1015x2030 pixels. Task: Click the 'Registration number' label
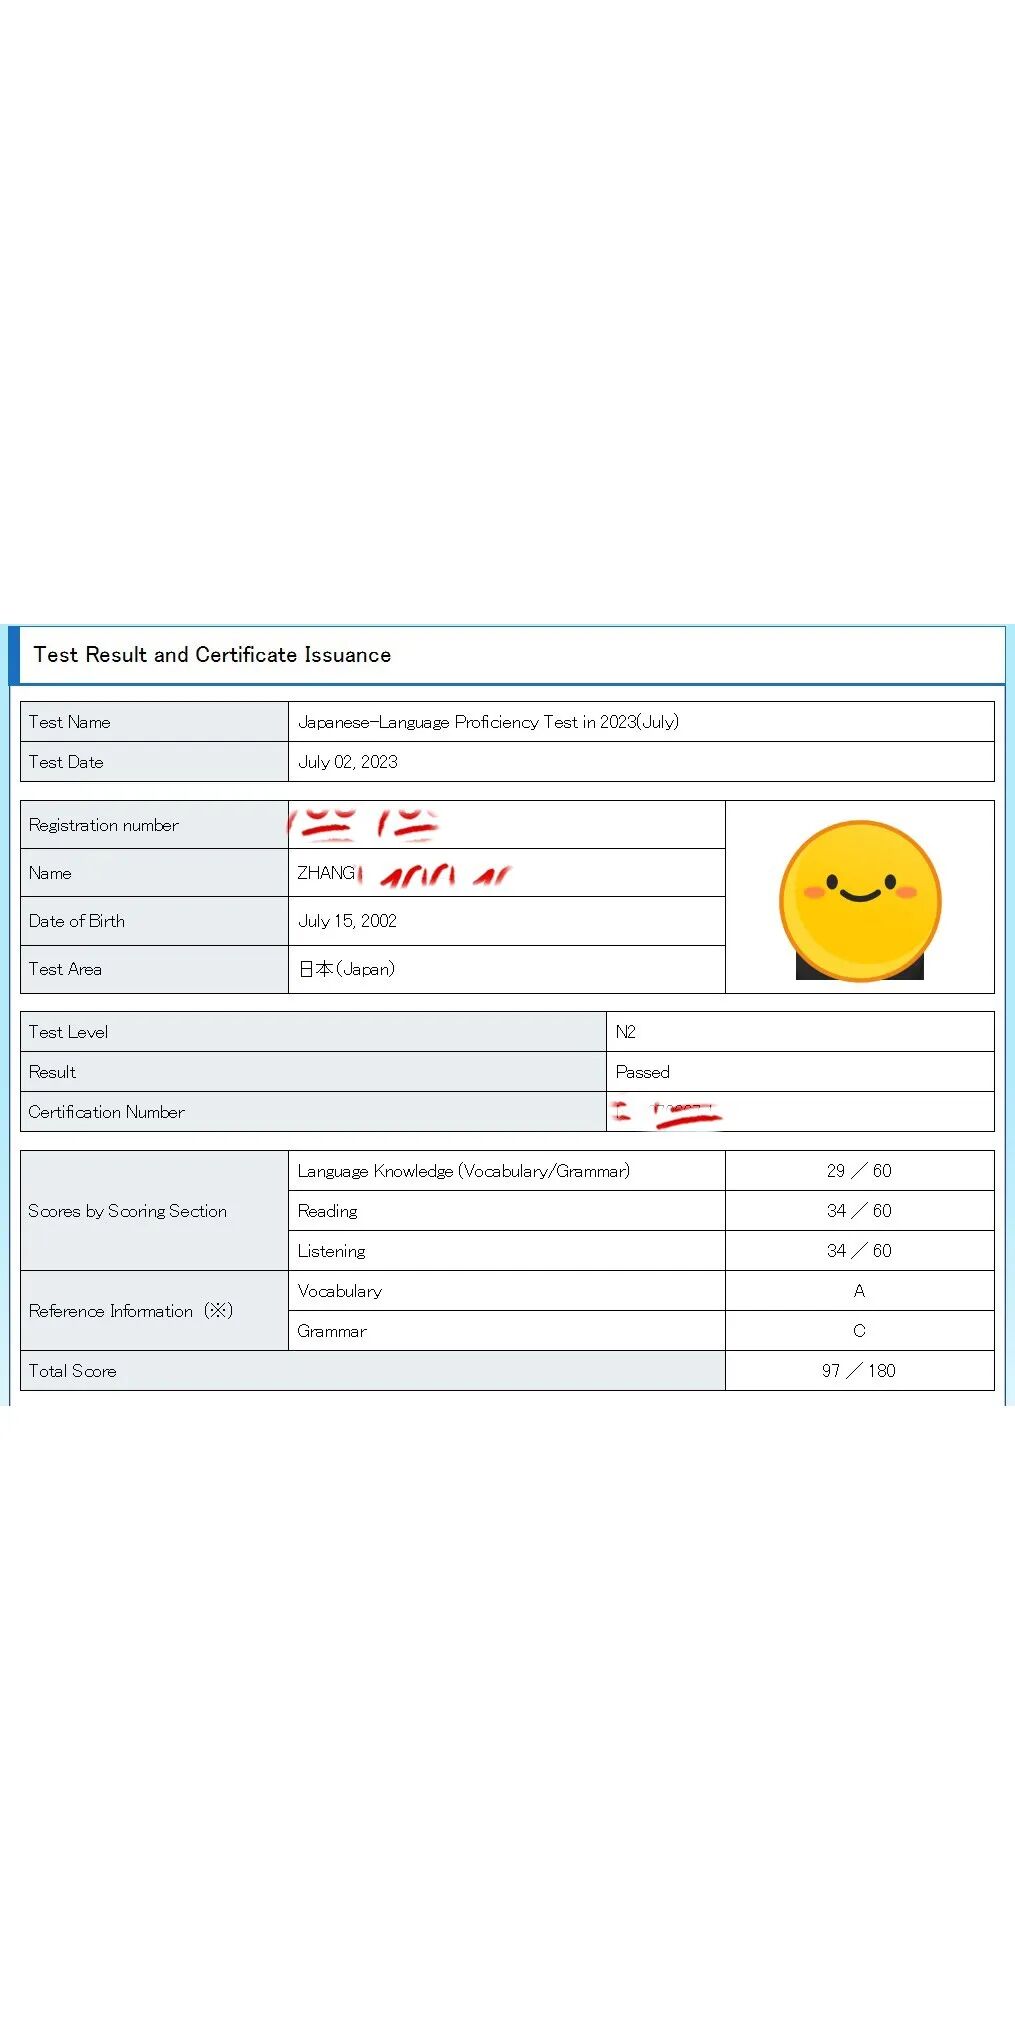click(104, 825)
